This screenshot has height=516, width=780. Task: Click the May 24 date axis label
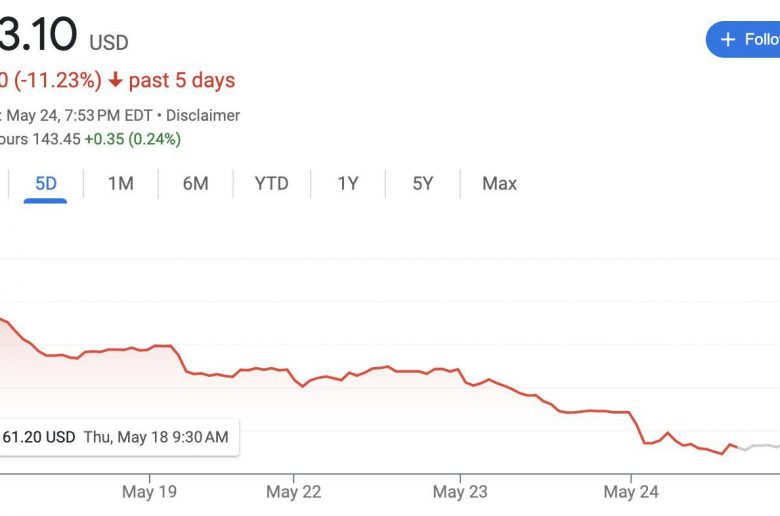tap(631, 491)
